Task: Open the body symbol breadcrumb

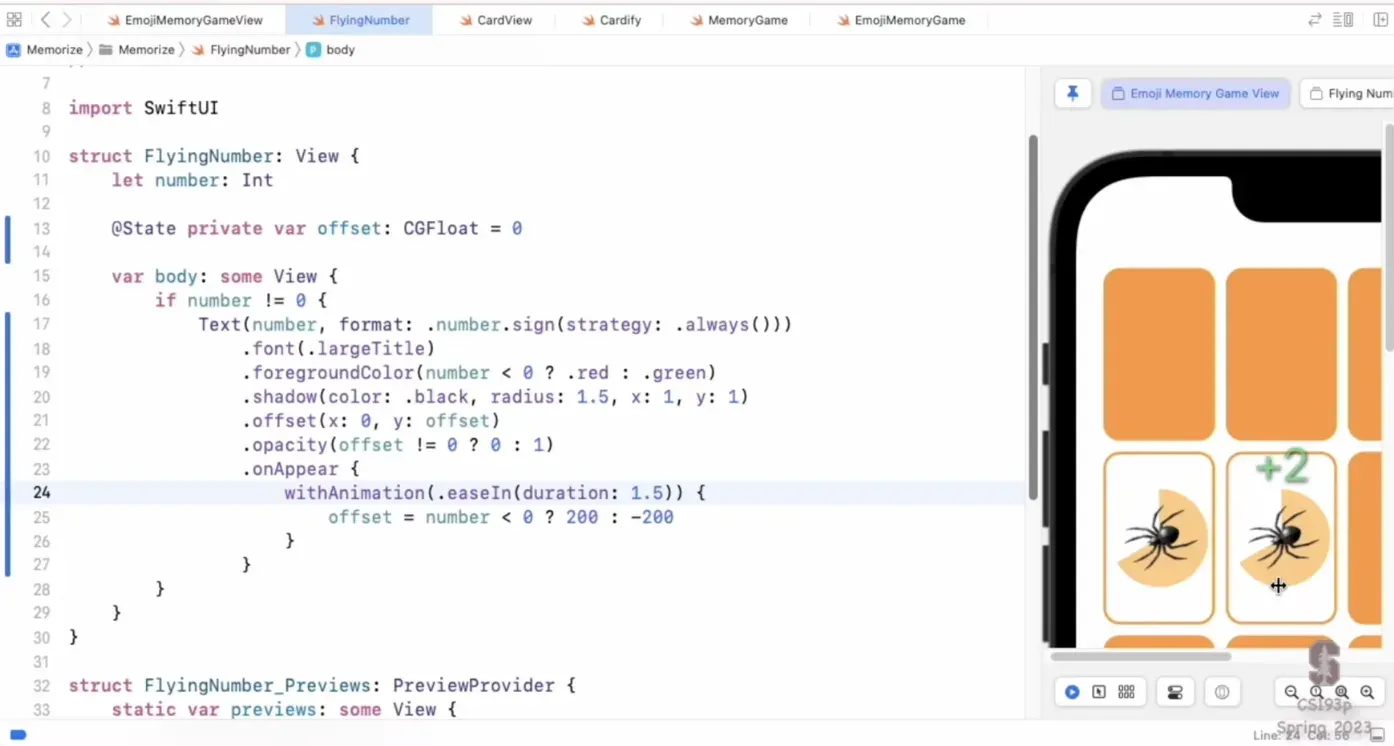Action: pyautogui.click(x=330, y=50)
